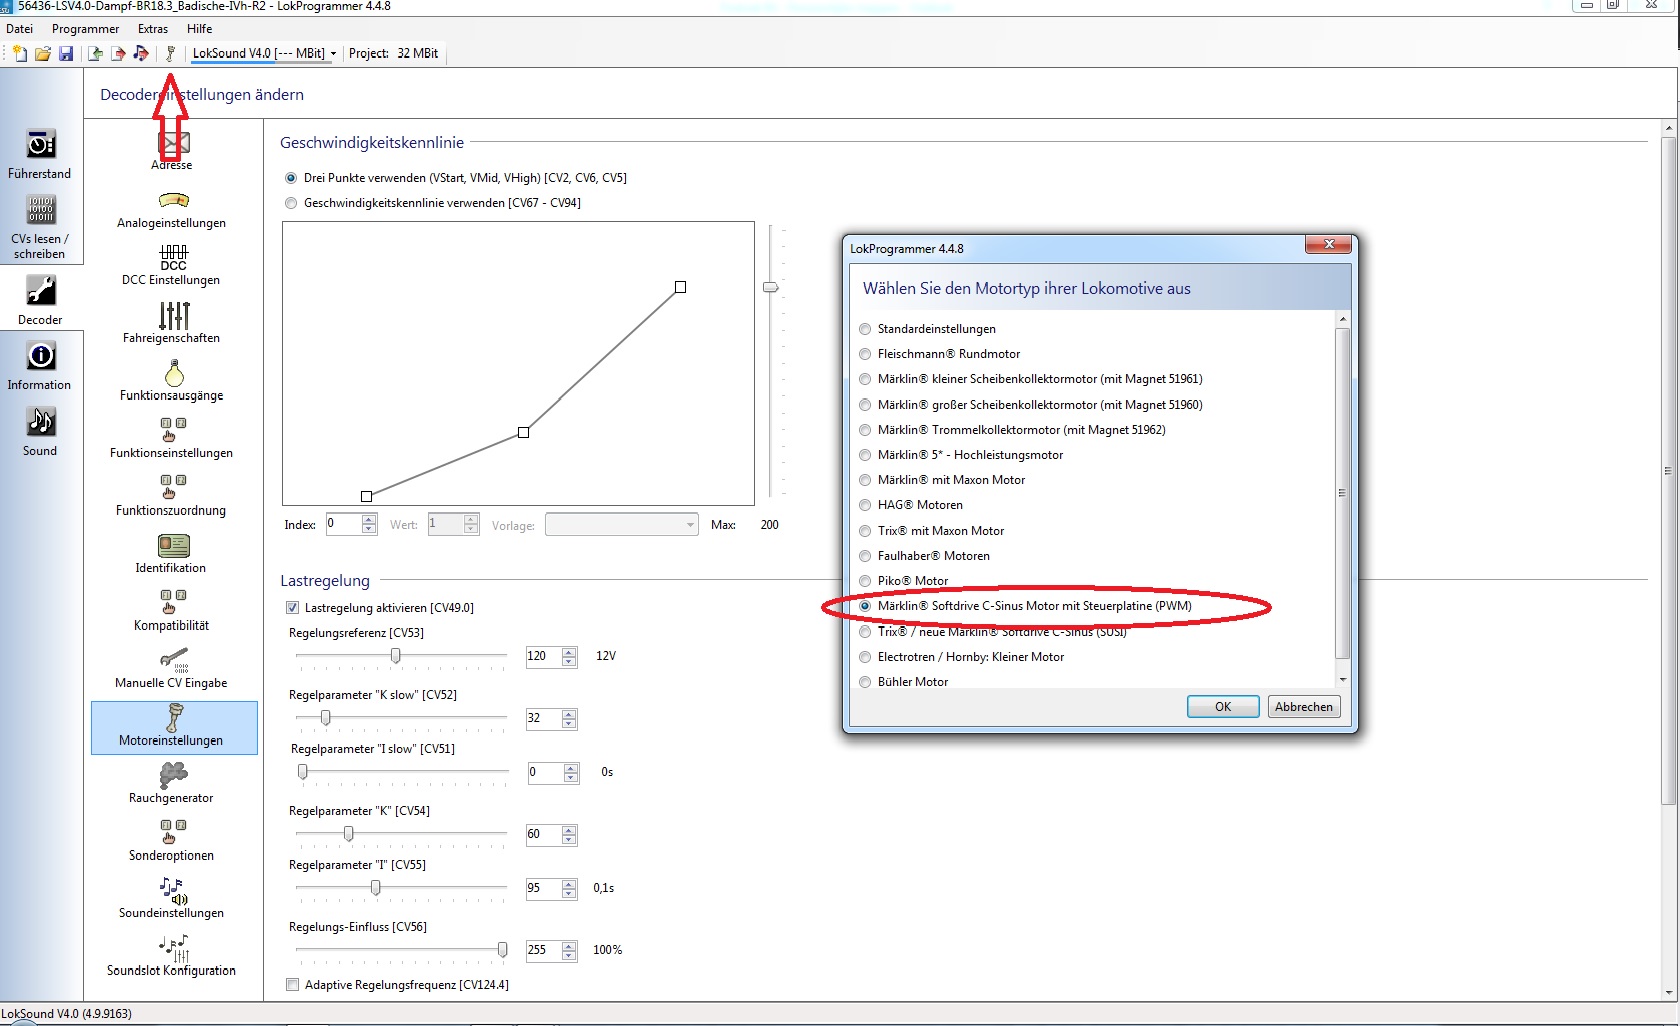
Task: Choose Bühler Motor option
Action: [865, 682]
